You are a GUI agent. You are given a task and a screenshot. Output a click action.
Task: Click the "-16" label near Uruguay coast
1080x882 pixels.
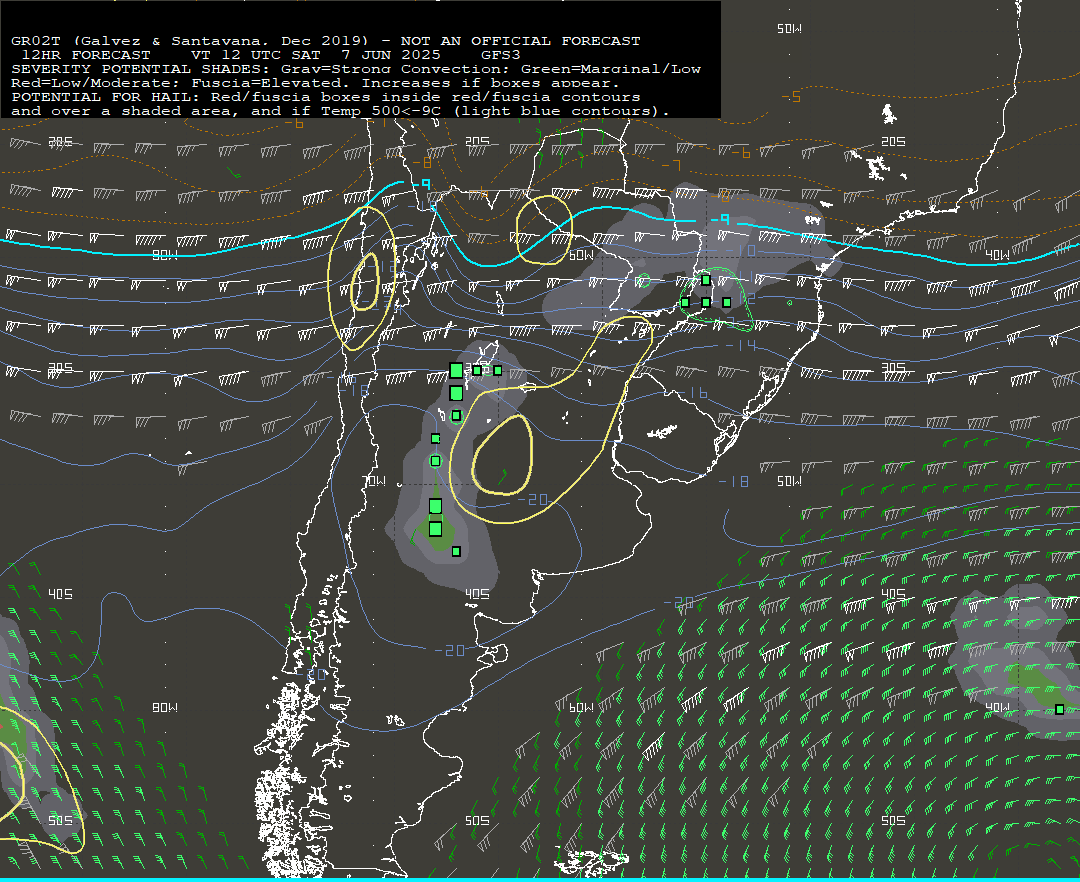(692, 392)
